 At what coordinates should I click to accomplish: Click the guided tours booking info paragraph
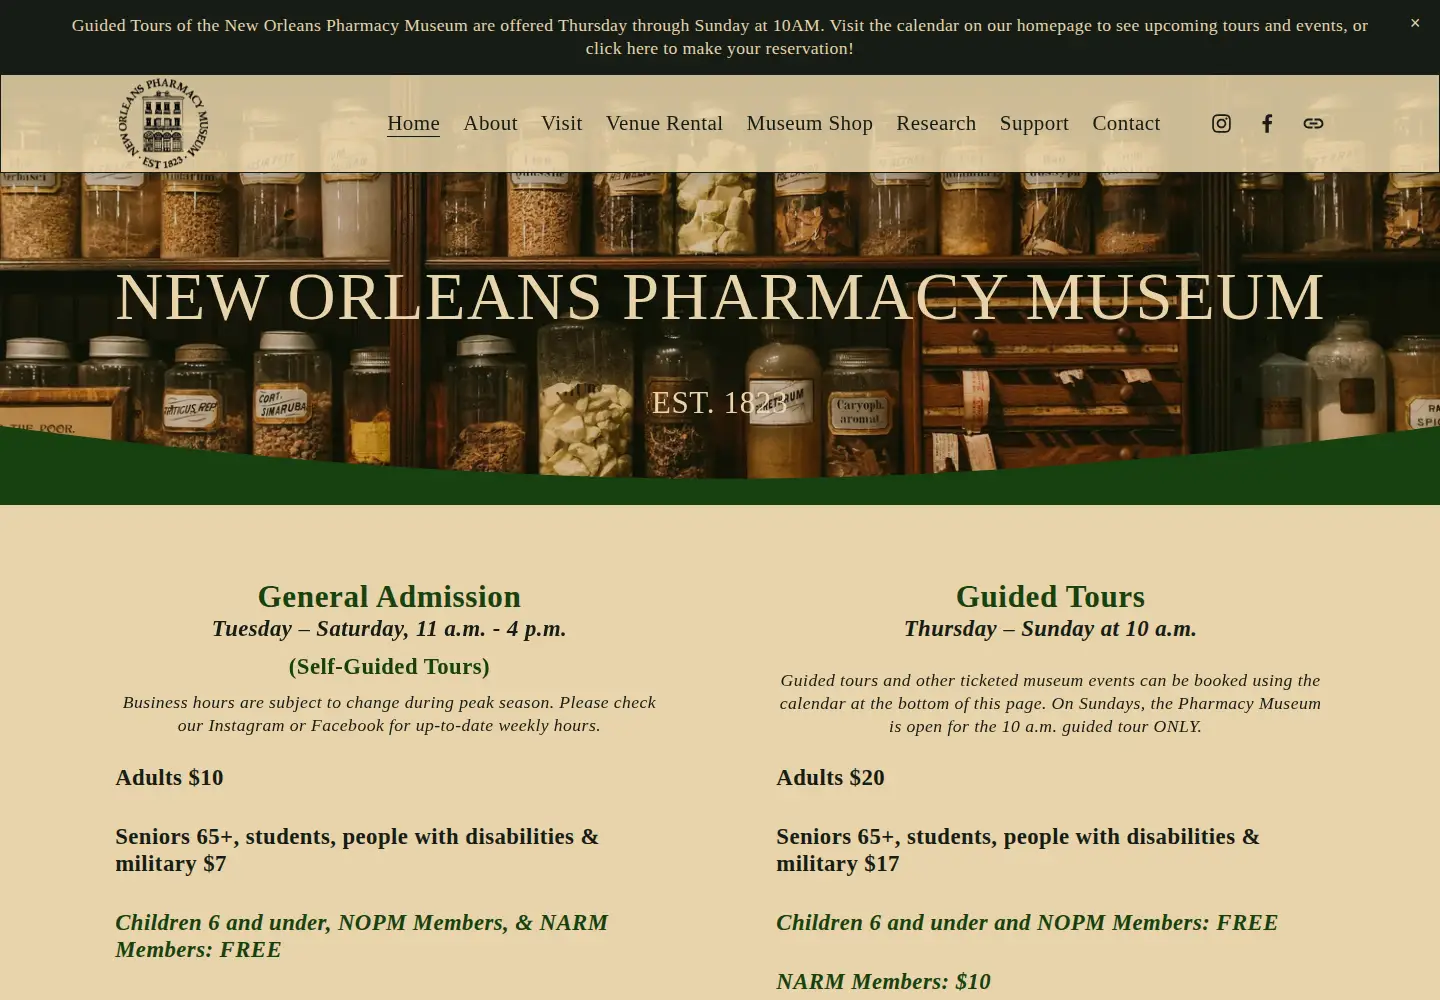coord(1050,703)
